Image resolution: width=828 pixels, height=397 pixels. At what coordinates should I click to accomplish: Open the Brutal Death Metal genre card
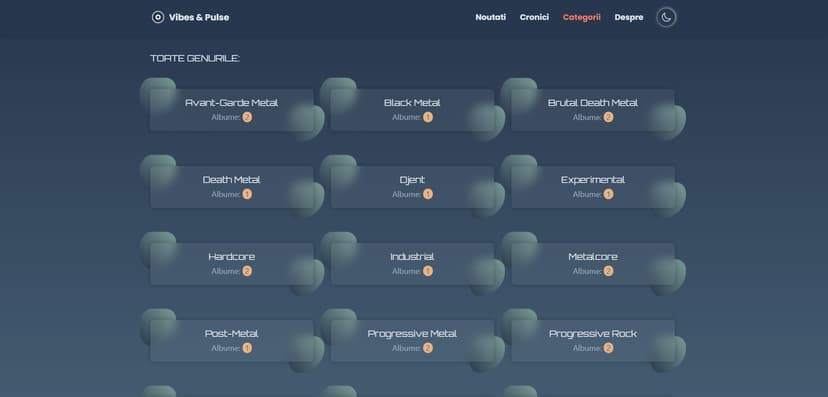(592, 110)
